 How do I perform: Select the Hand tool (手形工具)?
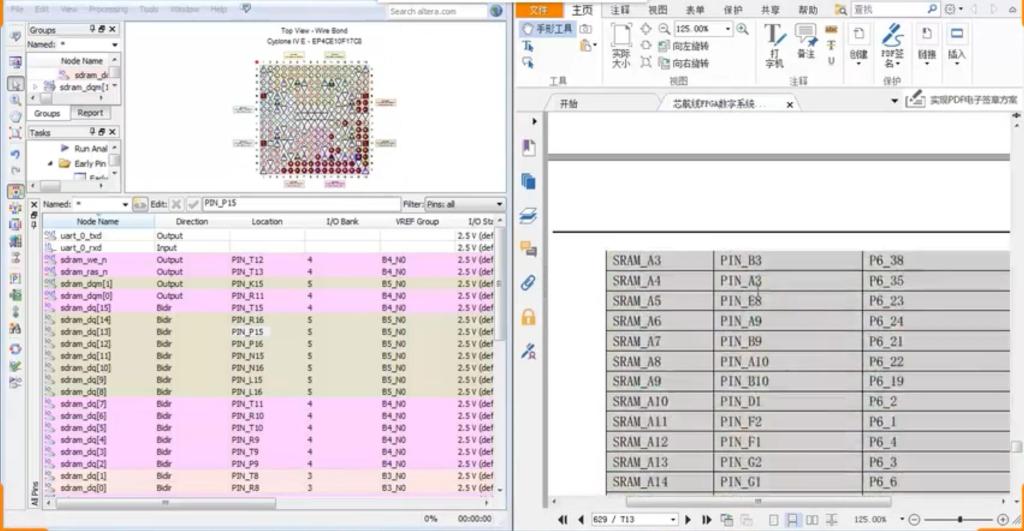pyautogui.click(x=548, y=29)
